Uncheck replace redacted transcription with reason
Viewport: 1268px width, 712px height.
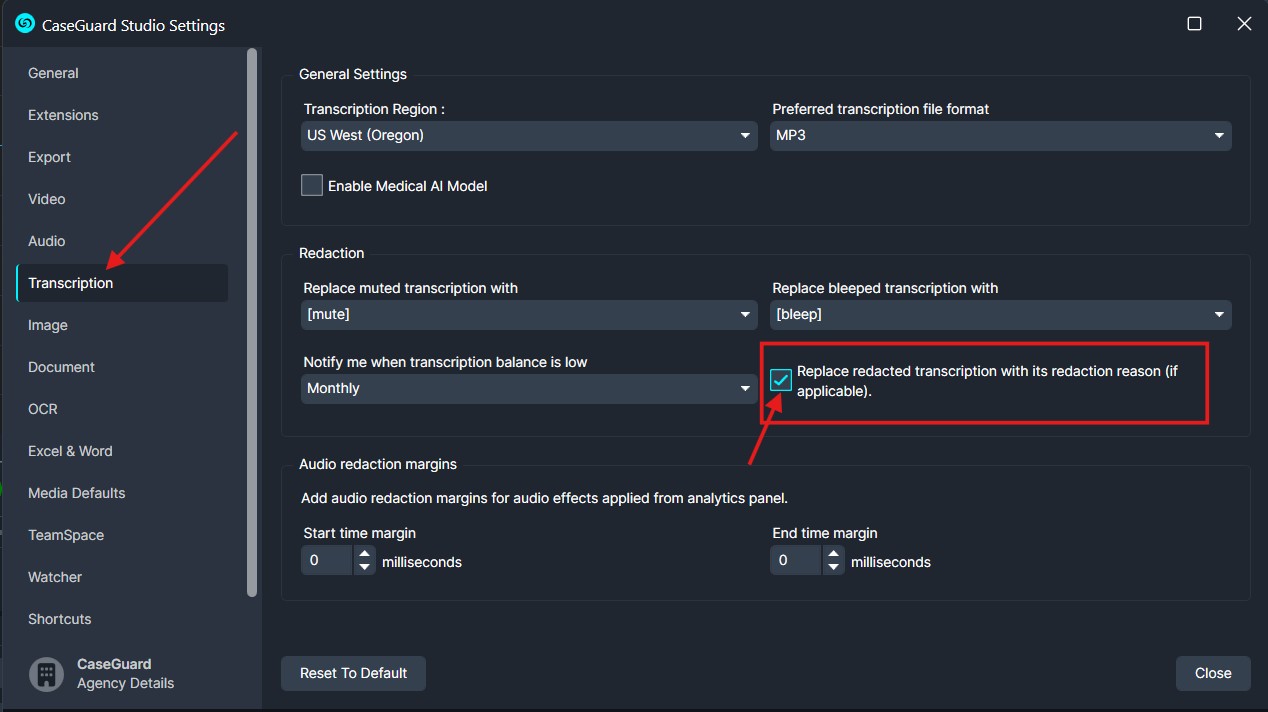(x=781, y=380)
